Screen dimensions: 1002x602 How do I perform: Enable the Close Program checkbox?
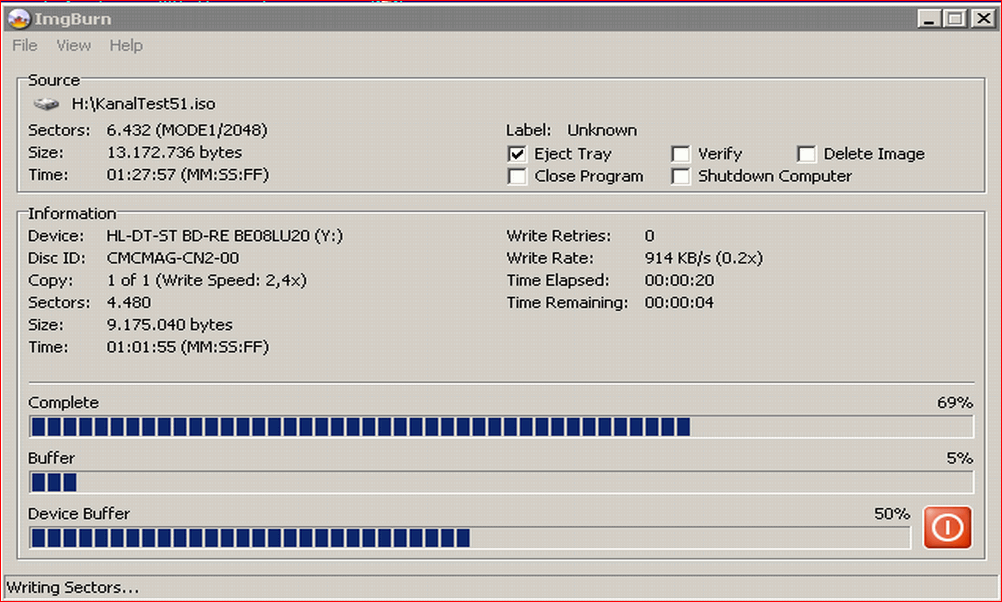(517, 176)
